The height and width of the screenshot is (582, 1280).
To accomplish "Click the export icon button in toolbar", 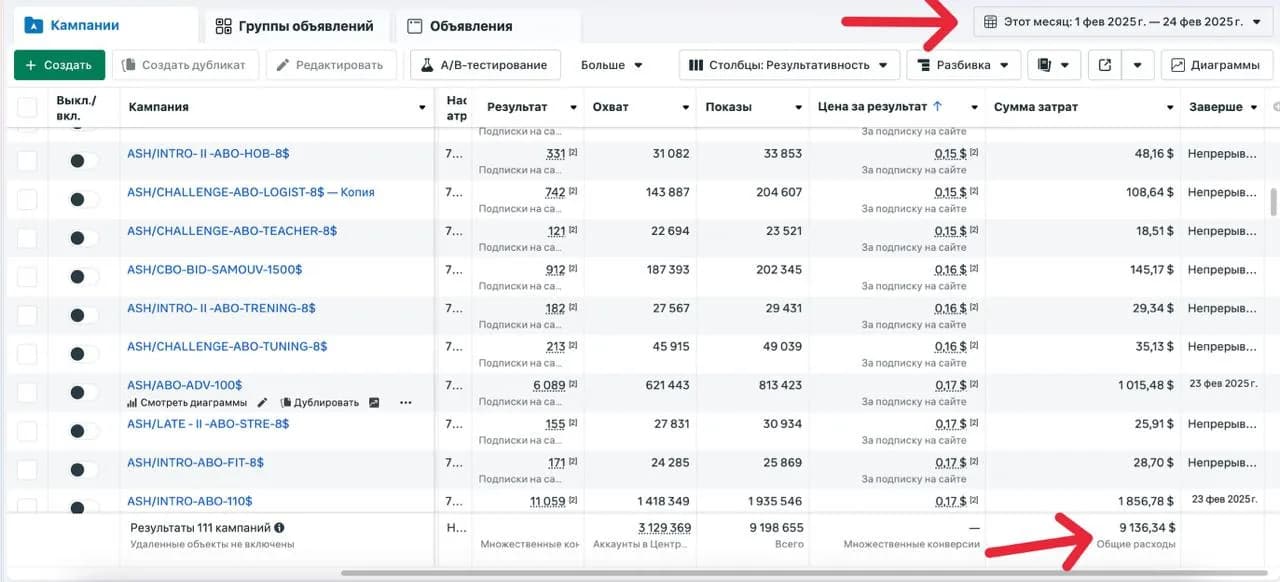I will click(x=1104, y=65).
